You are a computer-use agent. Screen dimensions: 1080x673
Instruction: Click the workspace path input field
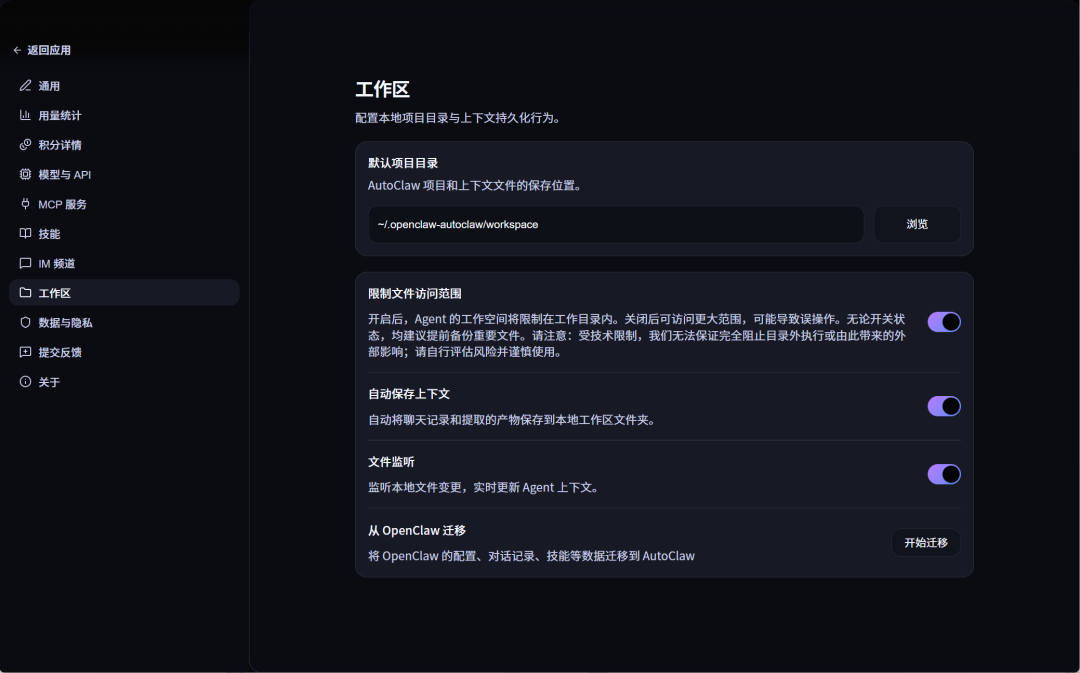click(x=616, y=225)
